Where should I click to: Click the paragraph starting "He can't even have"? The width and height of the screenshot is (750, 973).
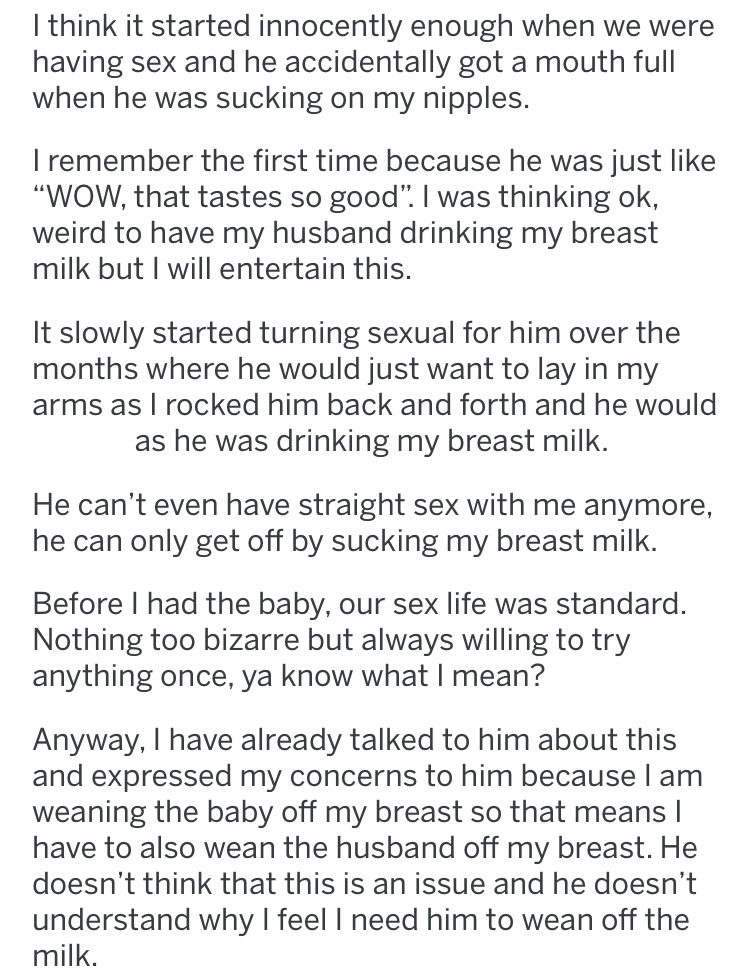[373, 523]
